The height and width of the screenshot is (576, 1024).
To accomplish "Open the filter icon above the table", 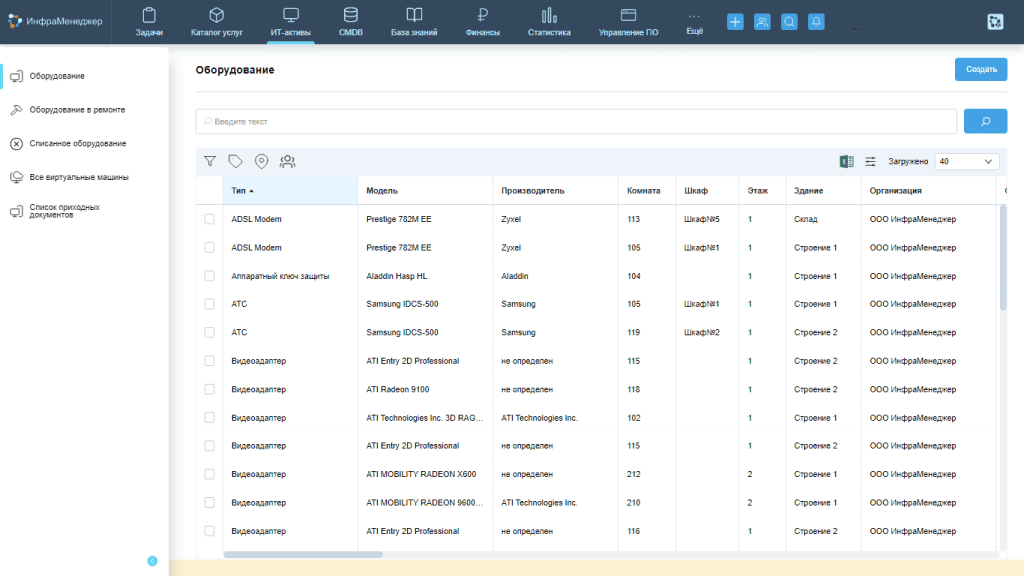I will (x=210, y=161).
